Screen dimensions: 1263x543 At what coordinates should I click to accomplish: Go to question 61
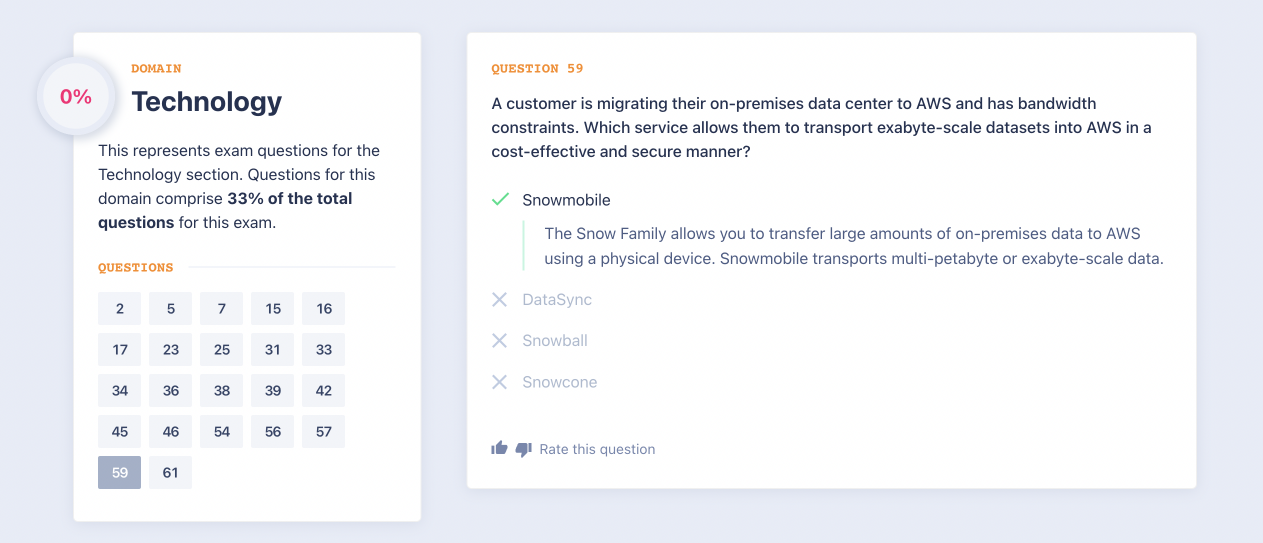point(171,472)
